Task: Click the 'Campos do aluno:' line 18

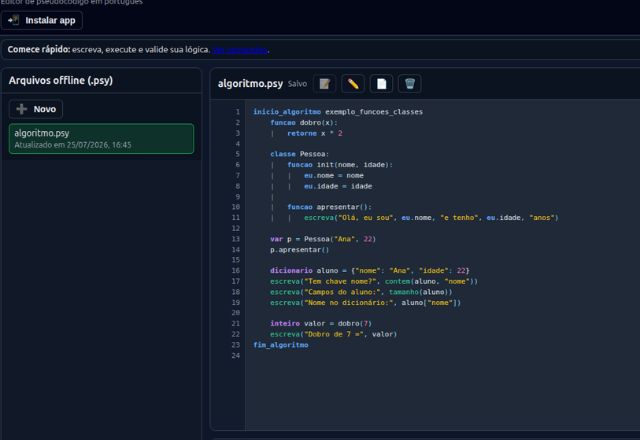Action: pos(361,292)
